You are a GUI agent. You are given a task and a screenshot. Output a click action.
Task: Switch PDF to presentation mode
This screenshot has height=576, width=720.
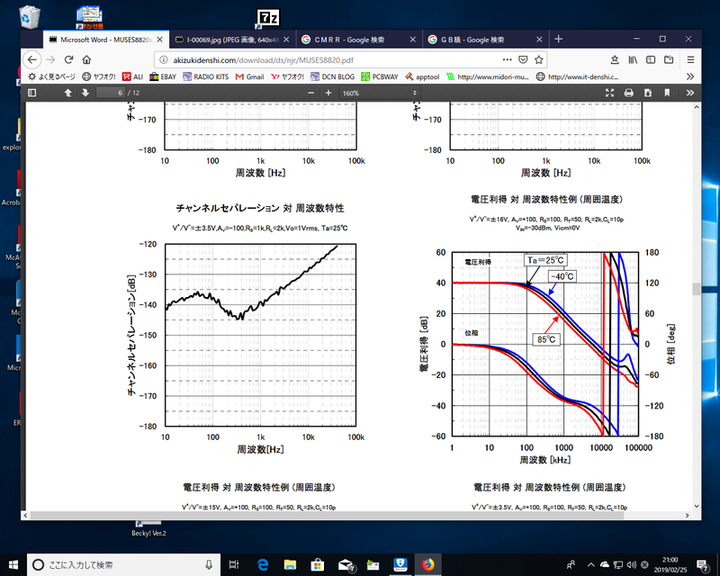tap(609, 92)
